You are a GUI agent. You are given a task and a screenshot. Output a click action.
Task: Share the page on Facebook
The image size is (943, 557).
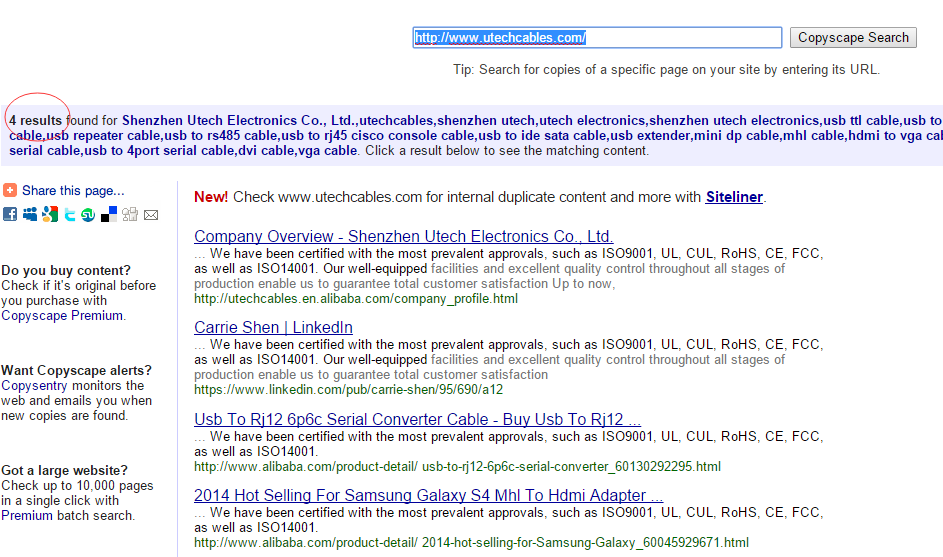tap(10, 214)
